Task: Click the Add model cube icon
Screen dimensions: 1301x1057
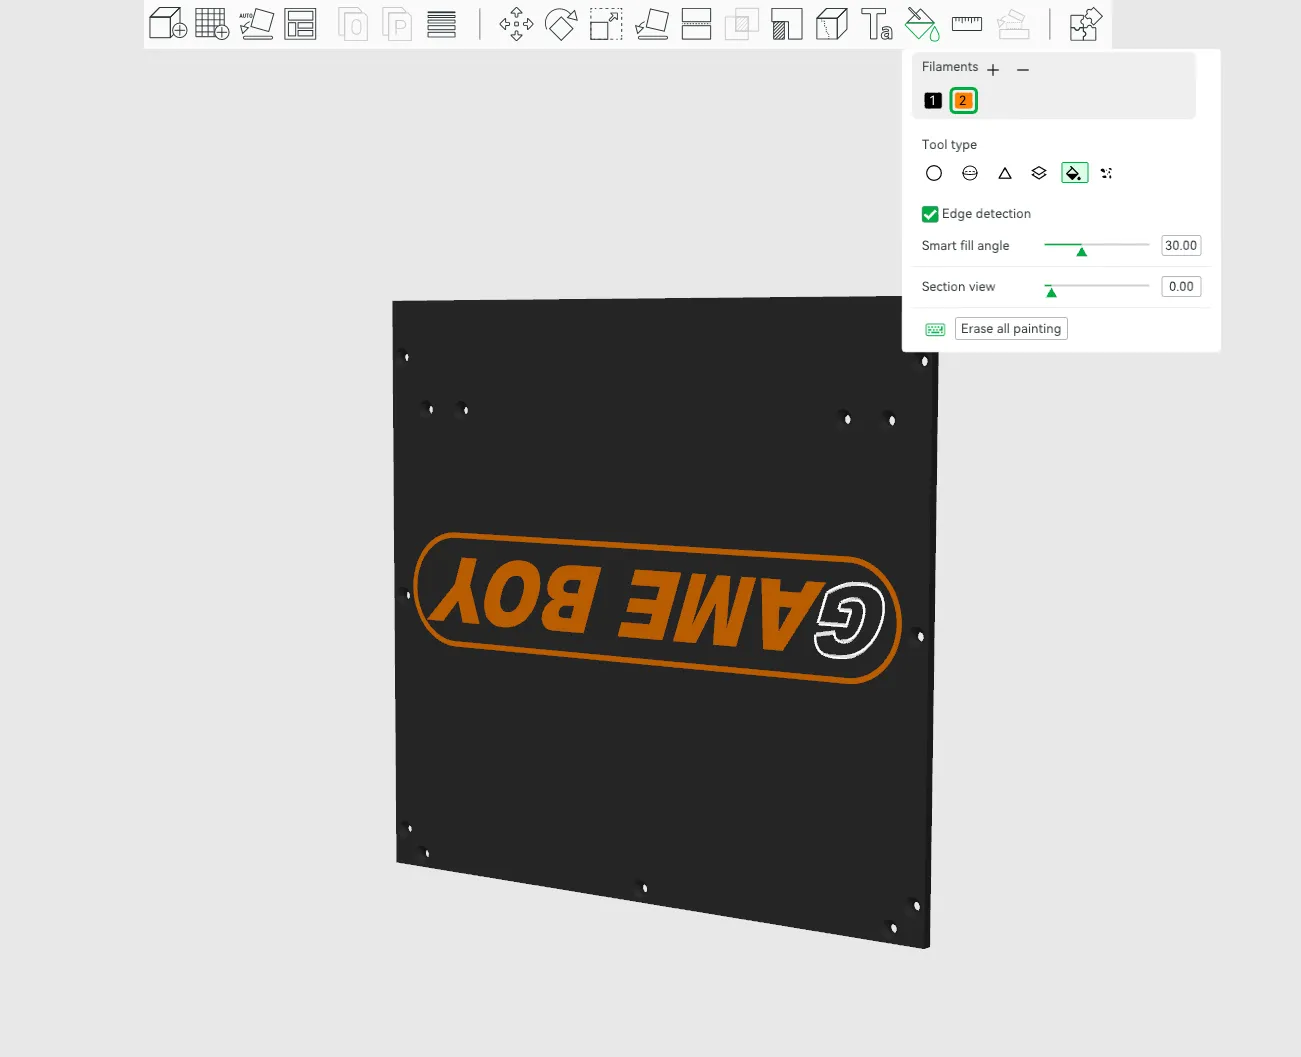Action: tap(168, 23)
